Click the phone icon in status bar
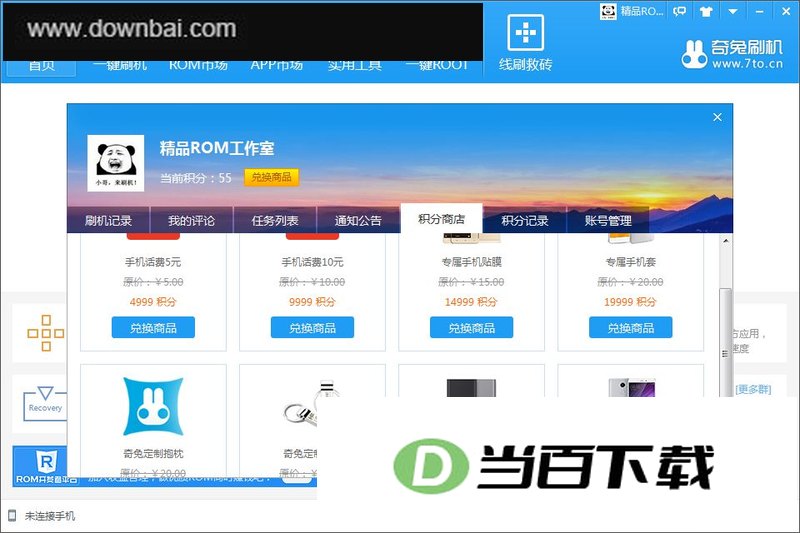The width and height of the screenshot is (800, 533). coord(12,515)
